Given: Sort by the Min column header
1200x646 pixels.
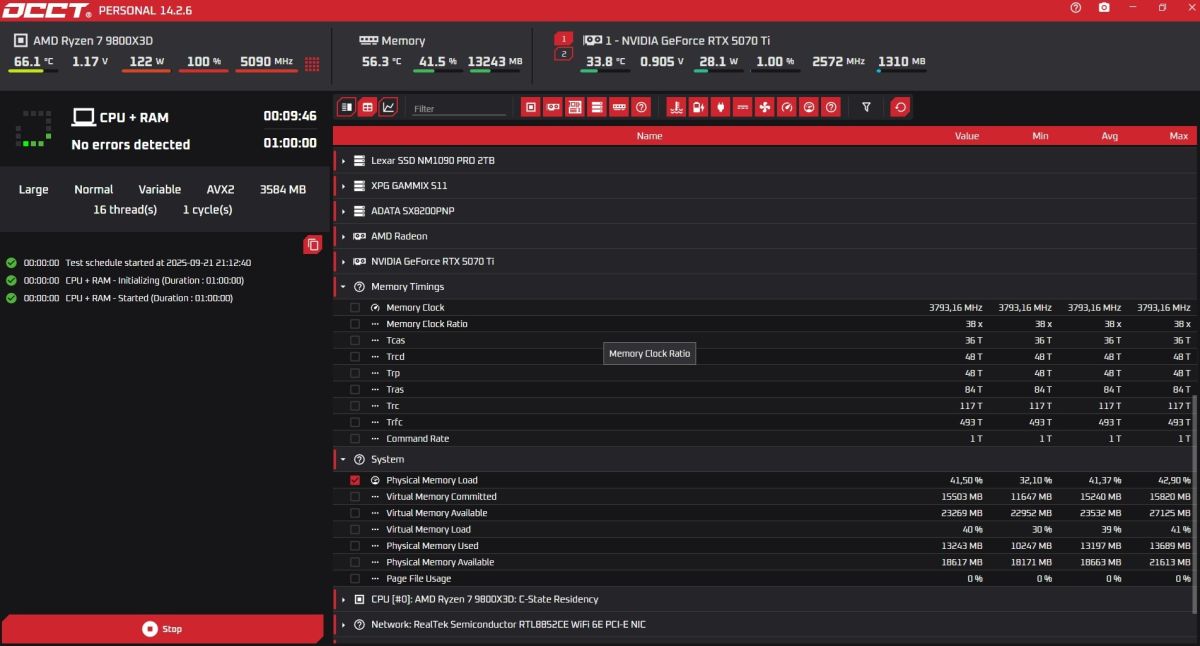Looking at the screenshot, I should 1040,136.
